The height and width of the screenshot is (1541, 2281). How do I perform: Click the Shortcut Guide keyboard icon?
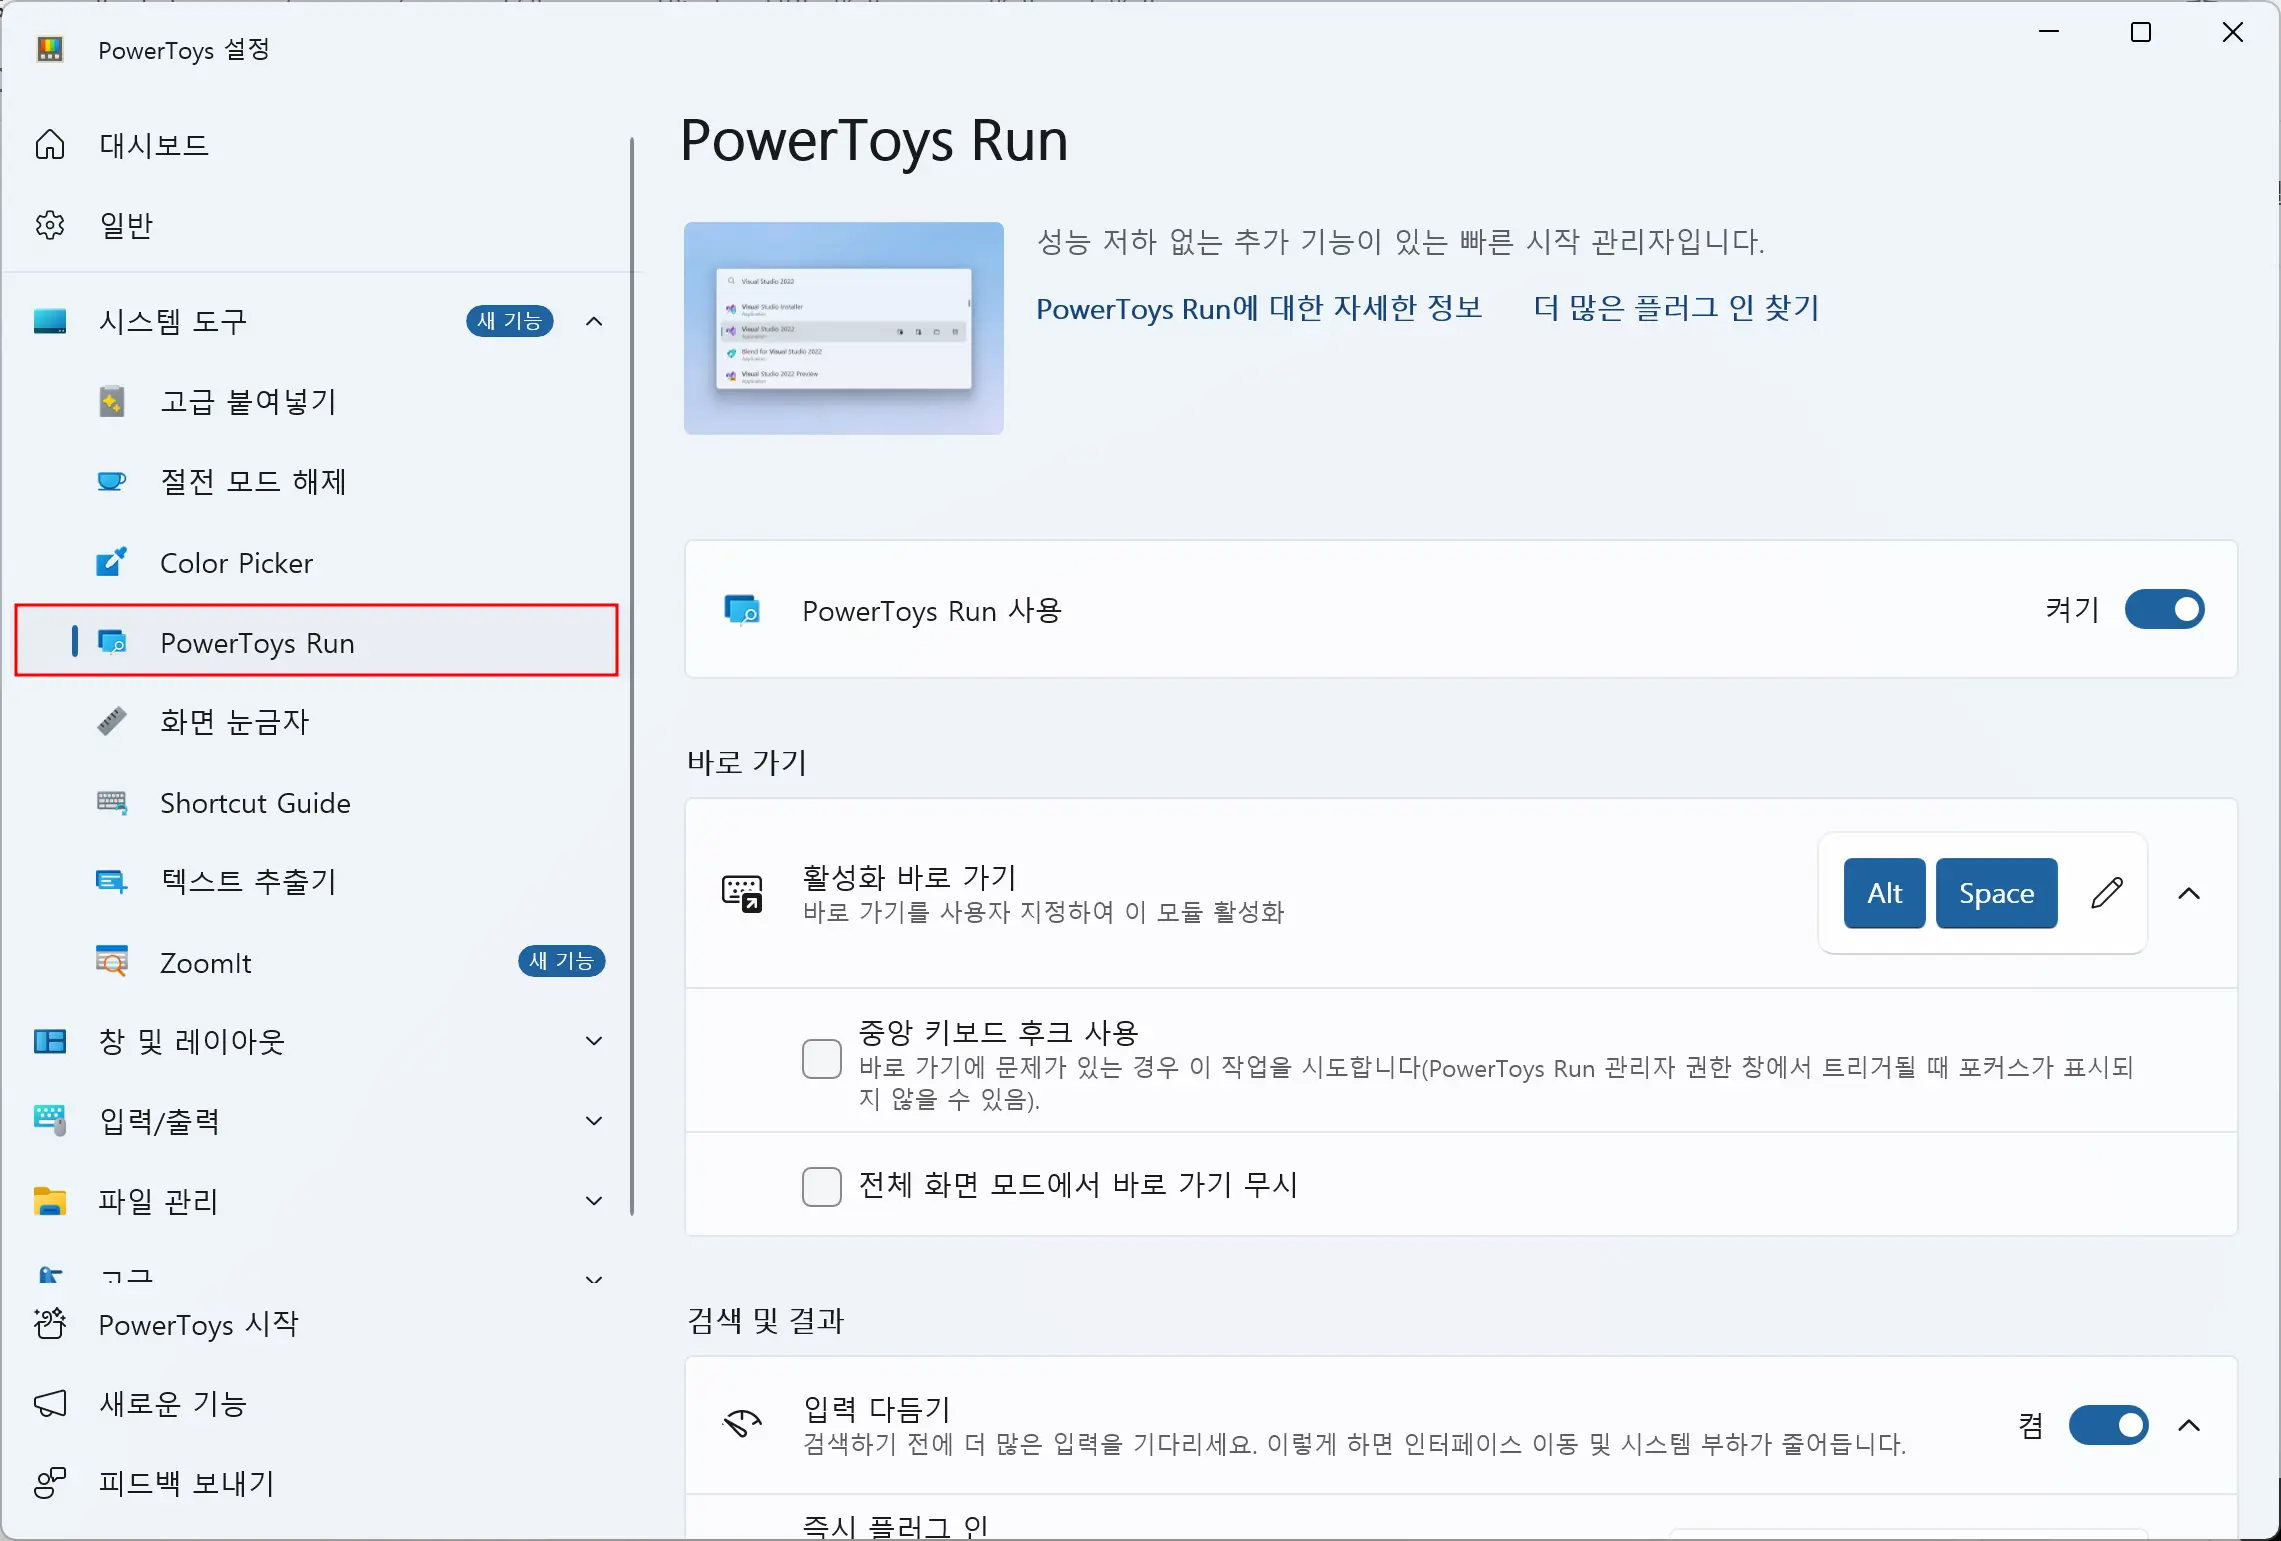coord(111,802)
